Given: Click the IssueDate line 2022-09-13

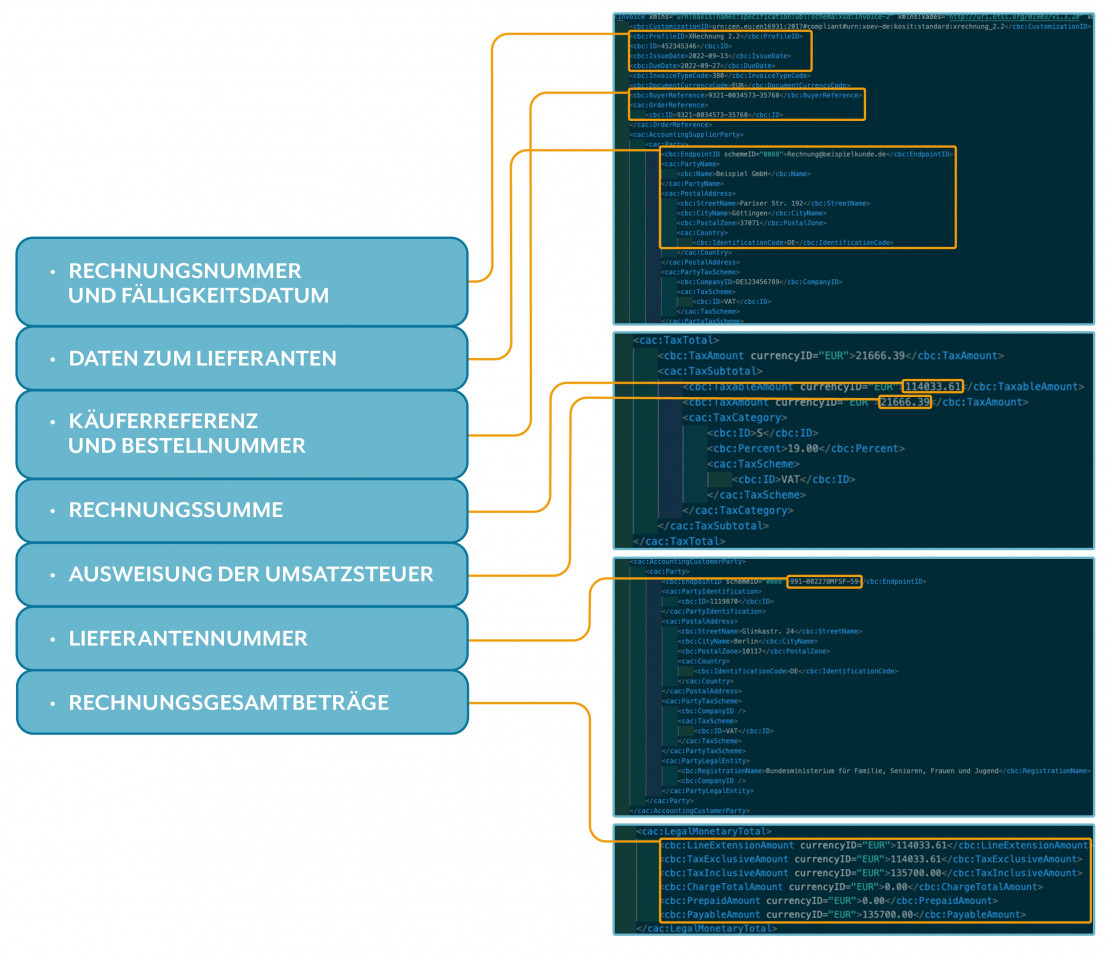Looking at the screenshot, I should pos(710,56).
